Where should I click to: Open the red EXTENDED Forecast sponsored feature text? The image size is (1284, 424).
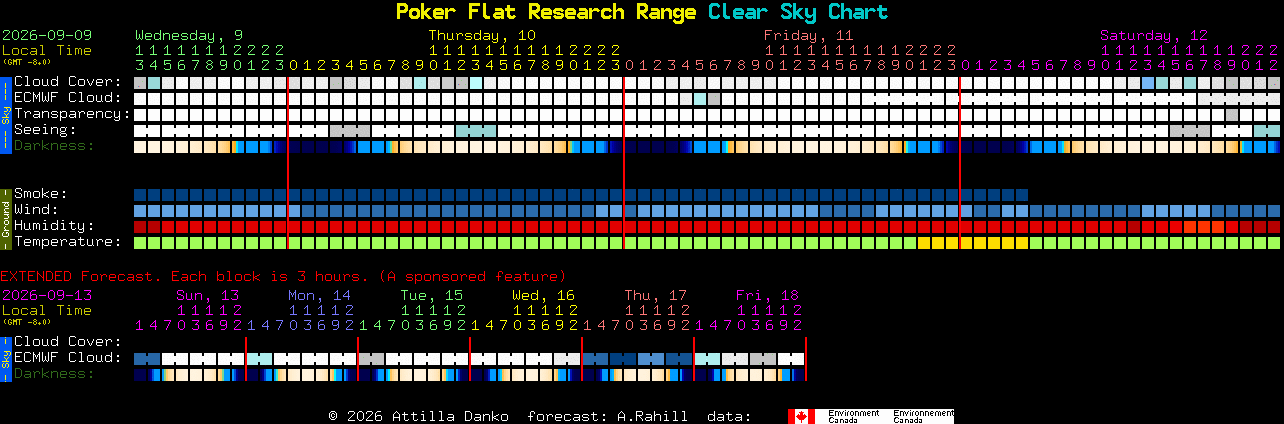click(x=283, y=276)
